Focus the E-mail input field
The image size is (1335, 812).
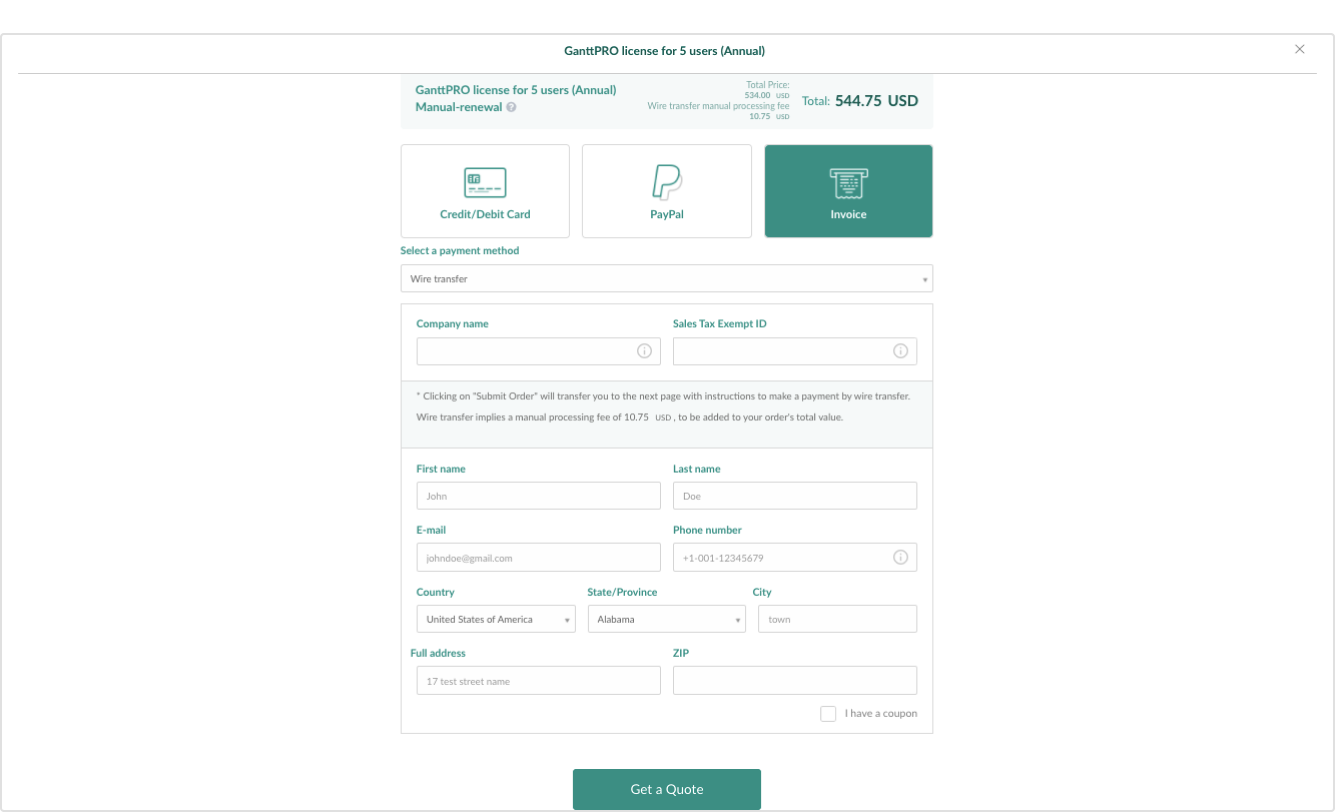539,557
